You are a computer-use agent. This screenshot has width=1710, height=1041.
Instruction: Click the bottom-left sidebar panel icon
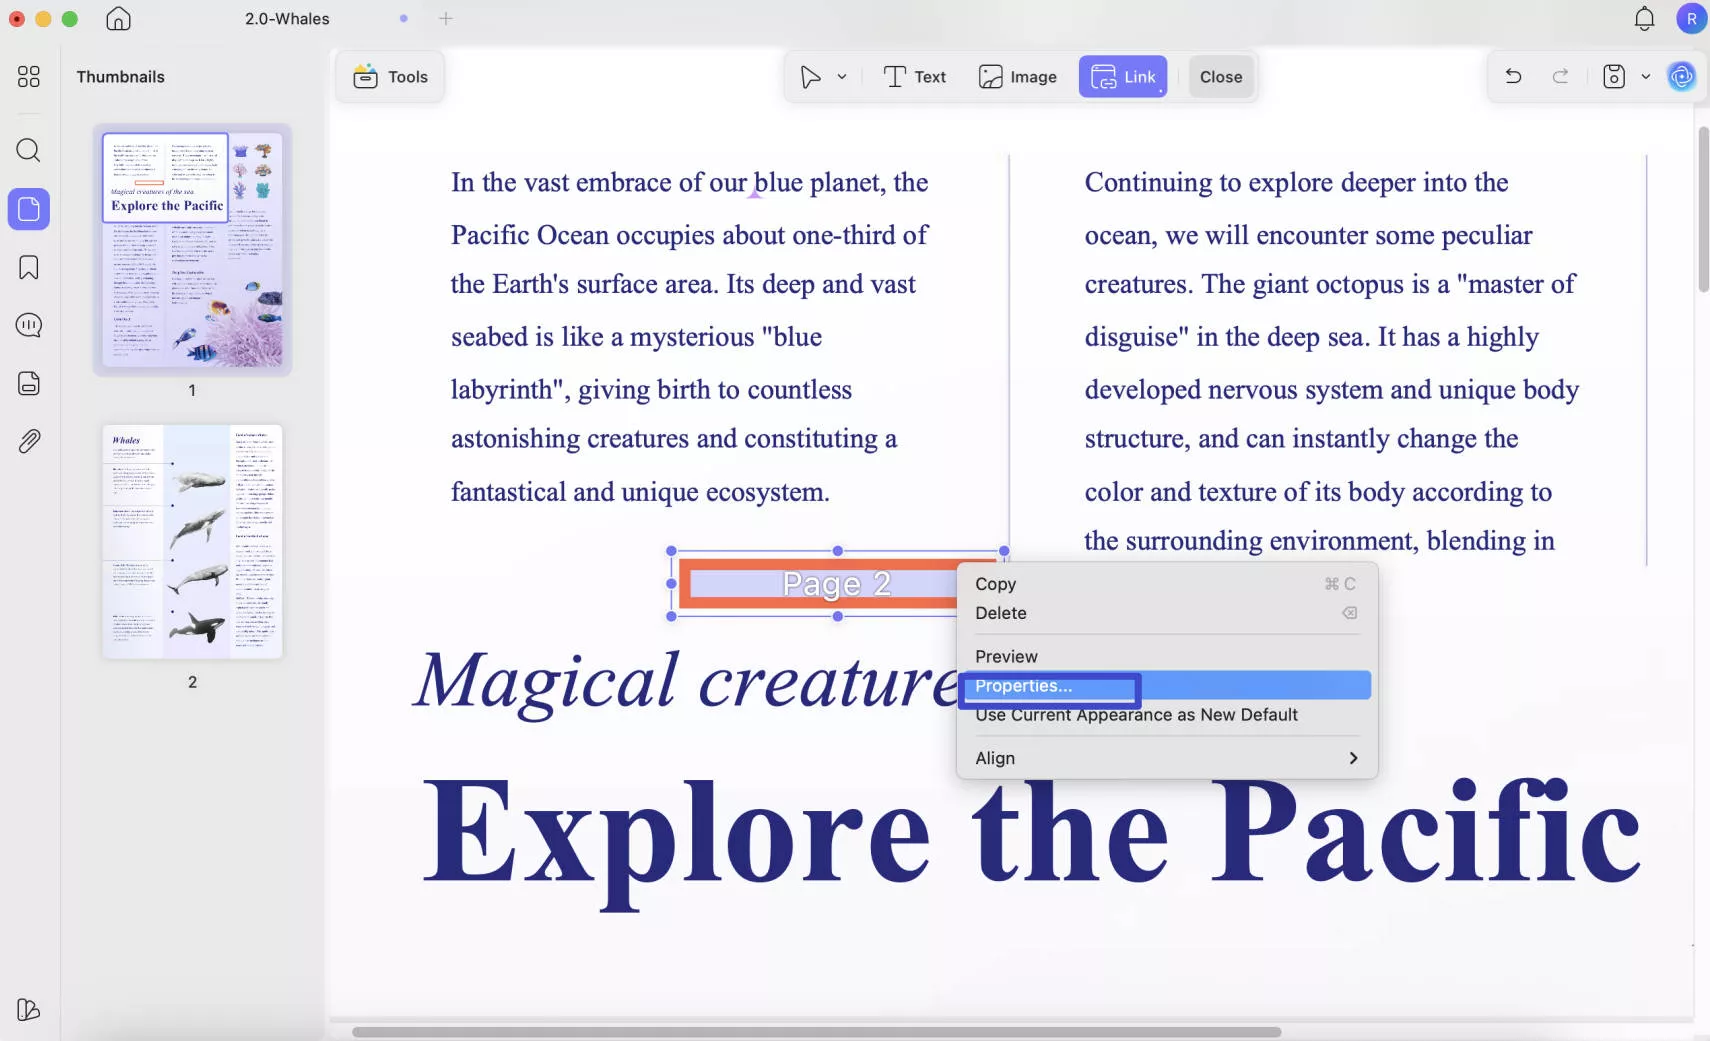tap(29, 1009)
